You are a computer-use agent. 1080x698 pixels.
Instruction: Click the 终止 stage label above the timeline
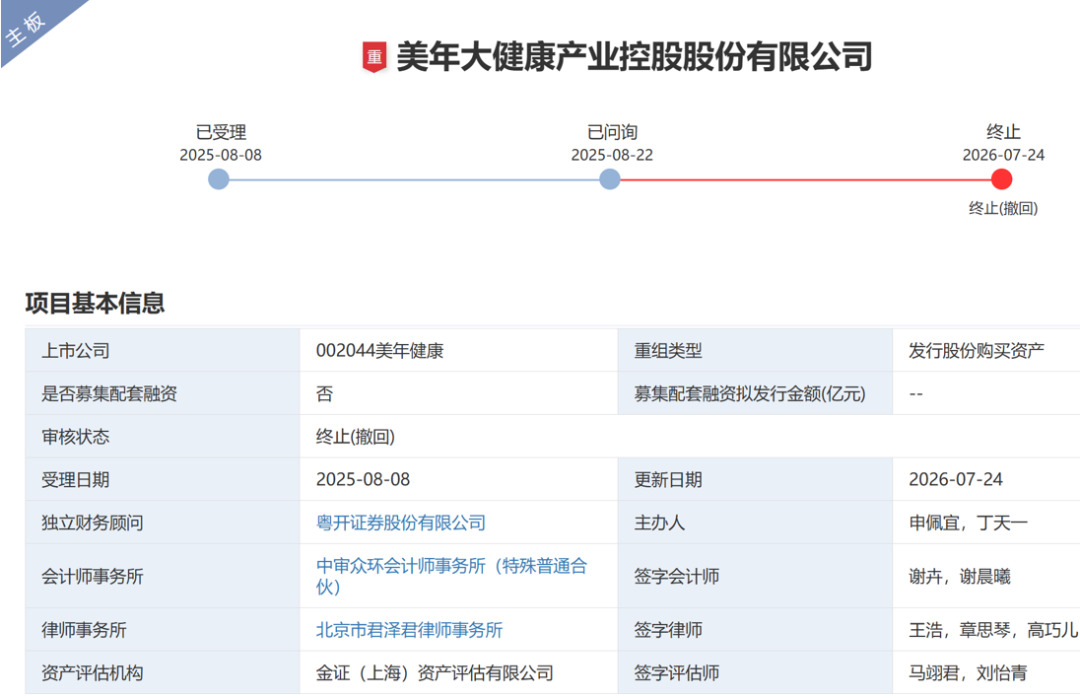(x=1003, y=132)
